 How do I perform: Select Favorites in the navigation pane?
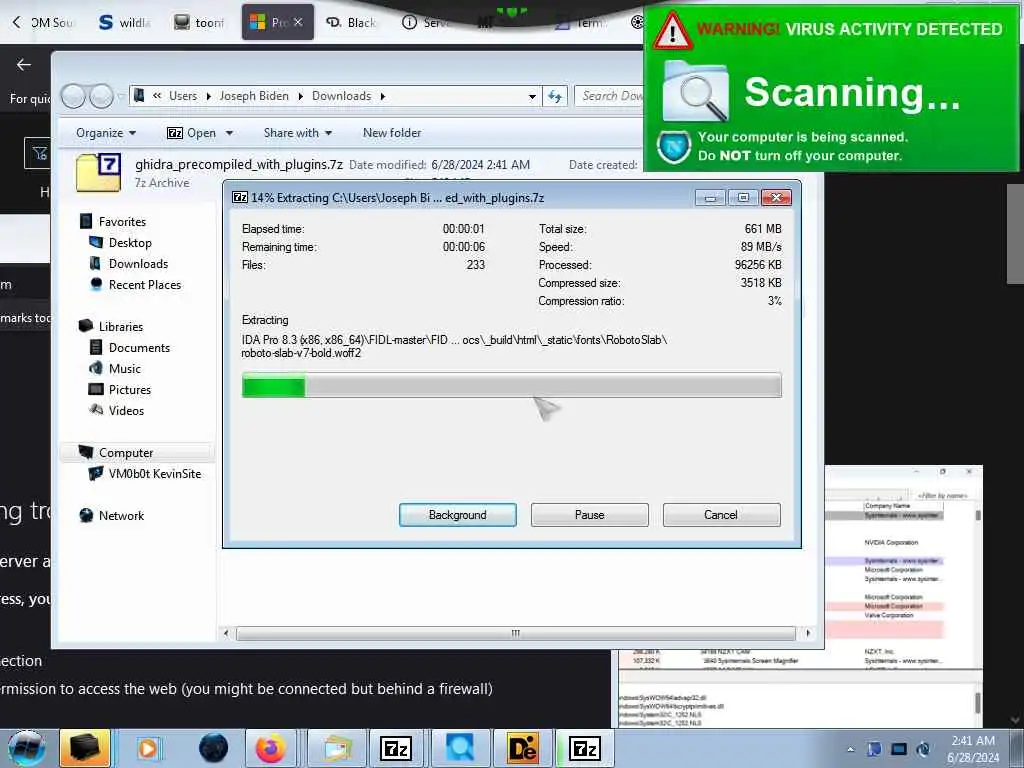[x=122, y=221]
